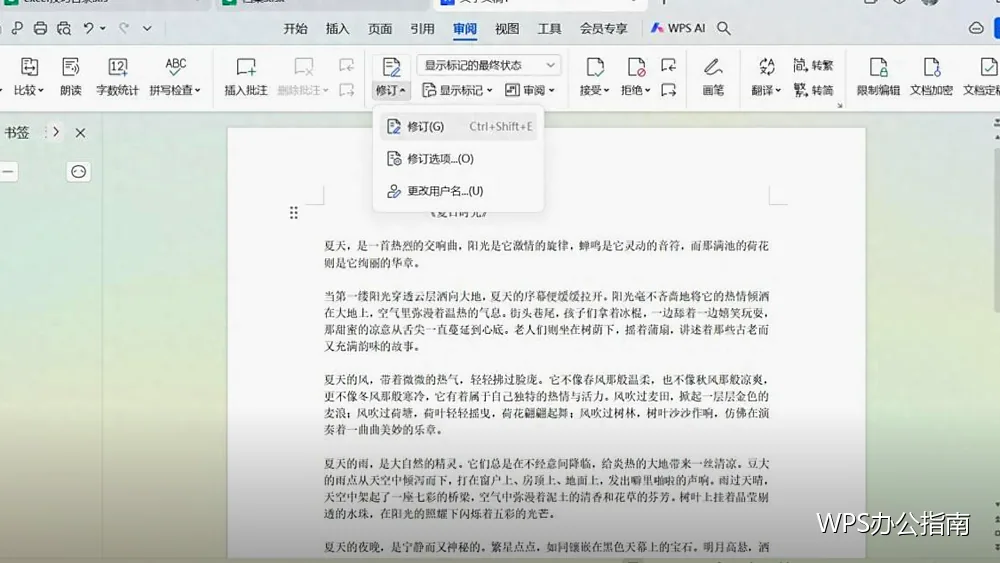The width and height of the screenshot is (1000, 563).
Task: Open the References (引用) ribbon tab
Action: pos(422,29)
